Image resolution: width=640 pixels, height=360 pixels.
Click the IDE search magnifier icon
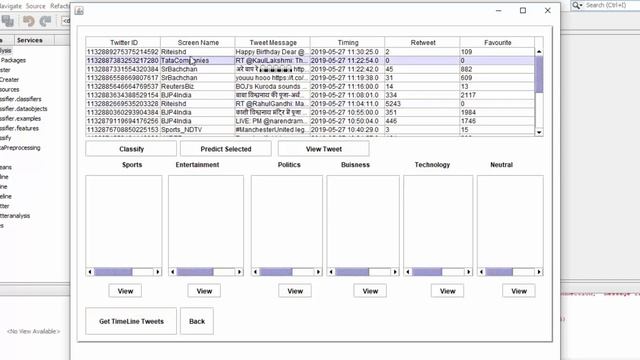coord(577,5)
